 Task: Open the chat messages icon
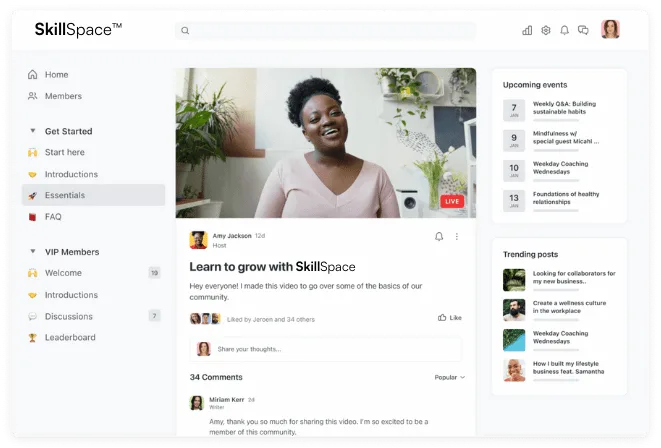click(x=583, y=30)
